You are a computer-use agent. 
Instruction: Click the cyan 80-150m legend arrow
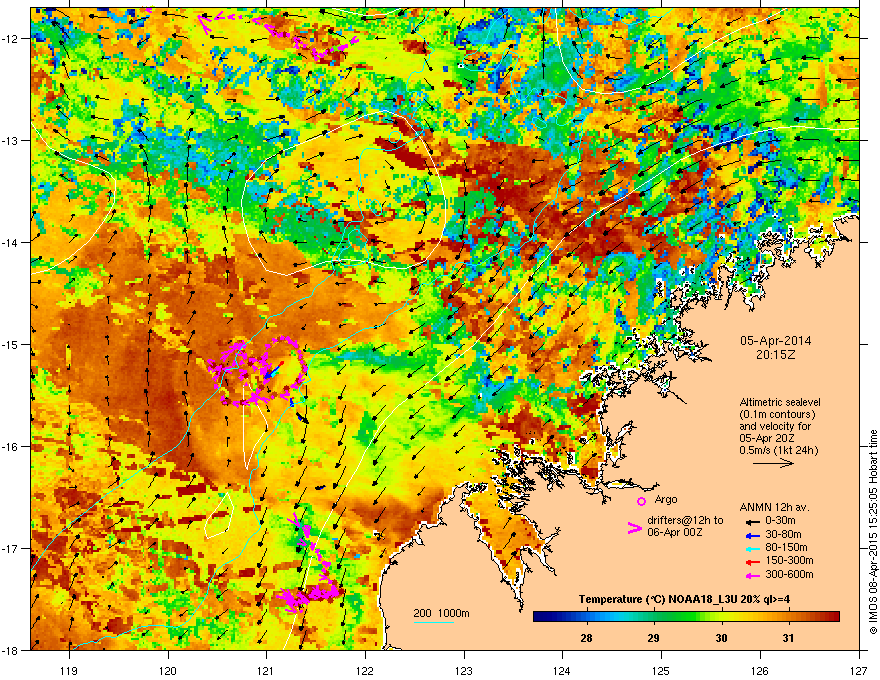point(752,548)
